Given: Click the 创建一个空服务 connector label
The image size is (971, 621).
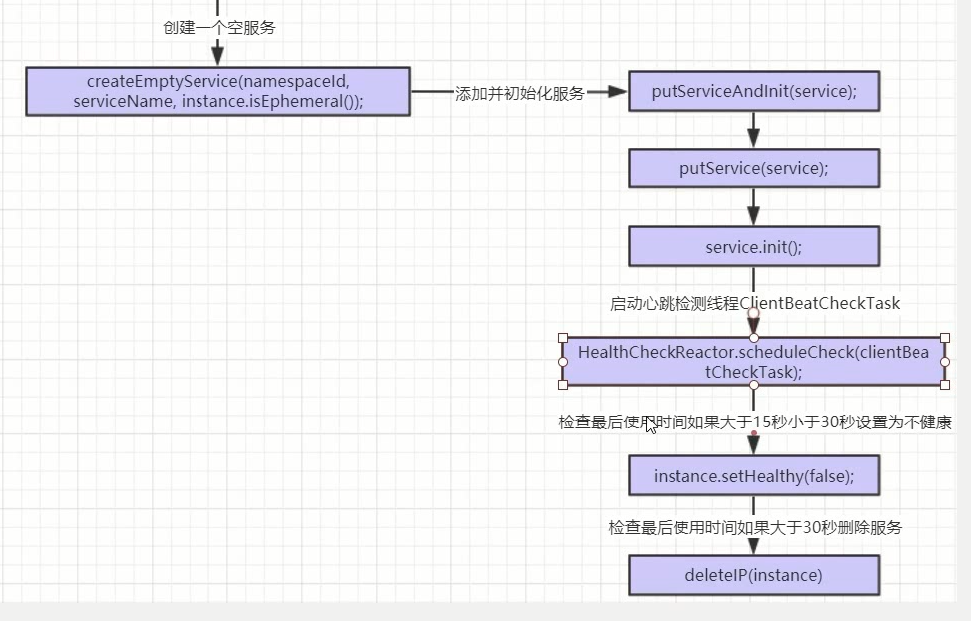Looking at the screenshot, I should tap(219, 27).
